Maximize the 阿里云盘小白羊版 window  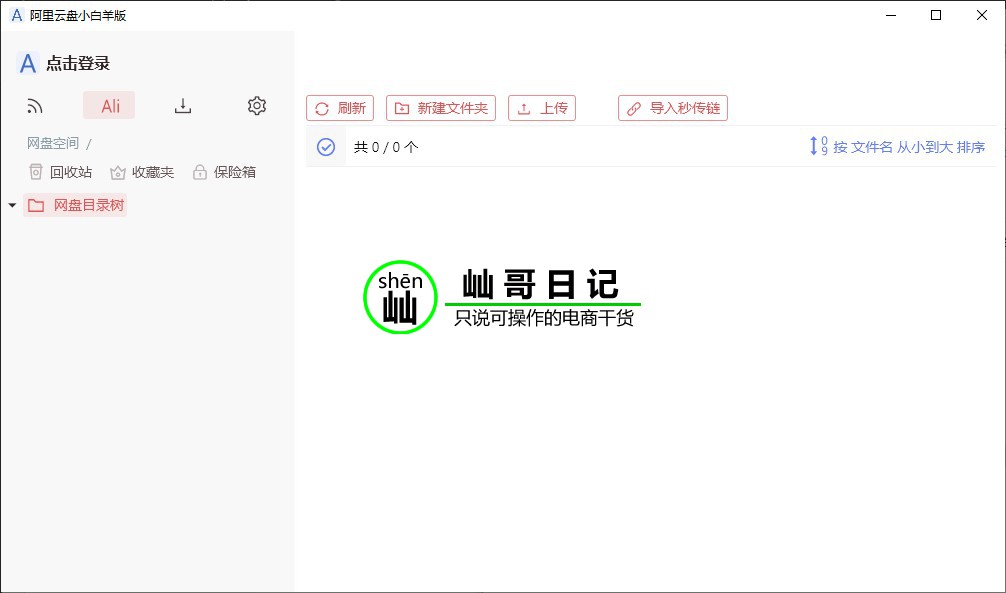tap(936, 15)
